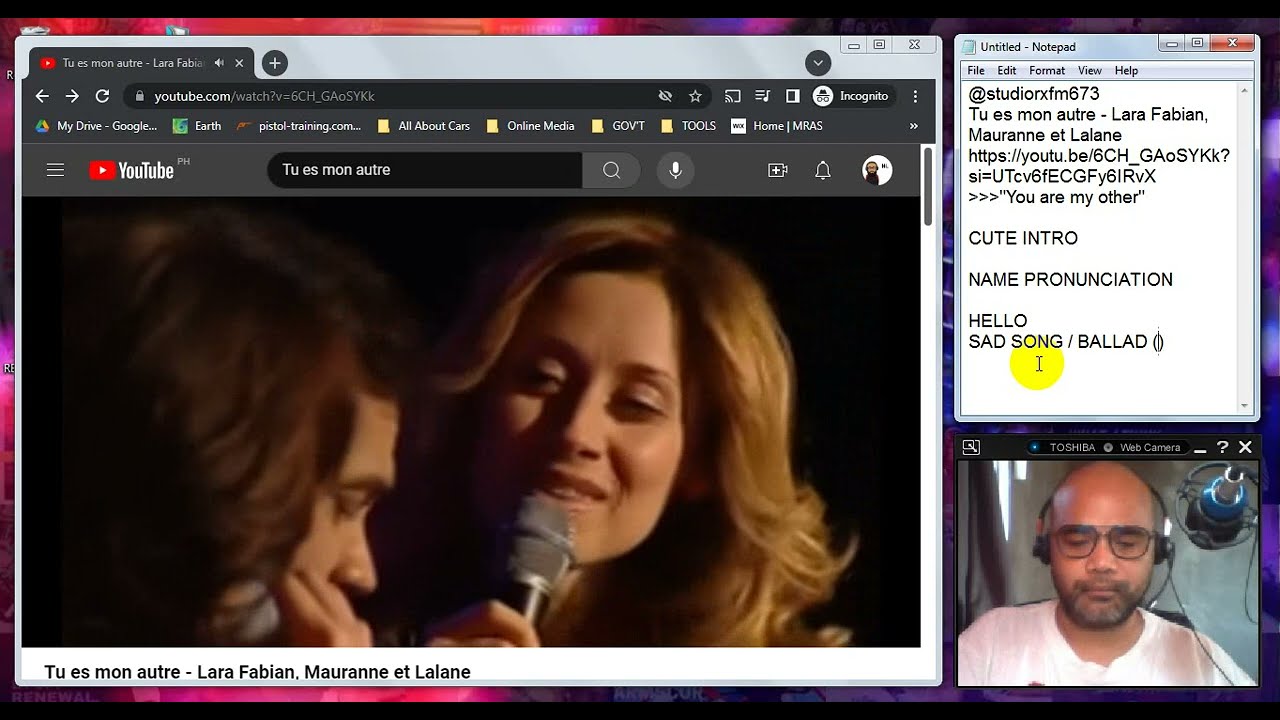Toggle Chrome side panel
Viewport: 1280px width, 720px height.
[792, 96]
